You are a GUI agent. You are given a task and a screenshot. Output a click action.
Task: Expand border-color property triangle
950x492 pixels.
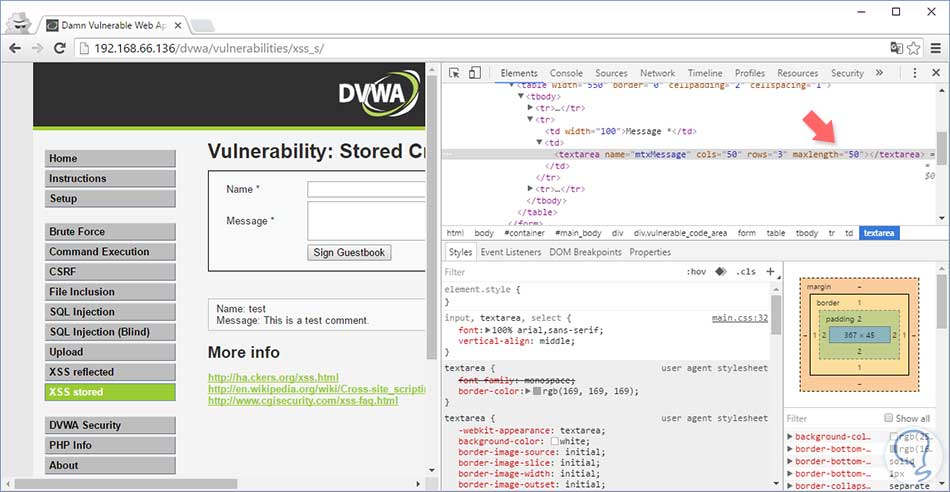point(528,392)
